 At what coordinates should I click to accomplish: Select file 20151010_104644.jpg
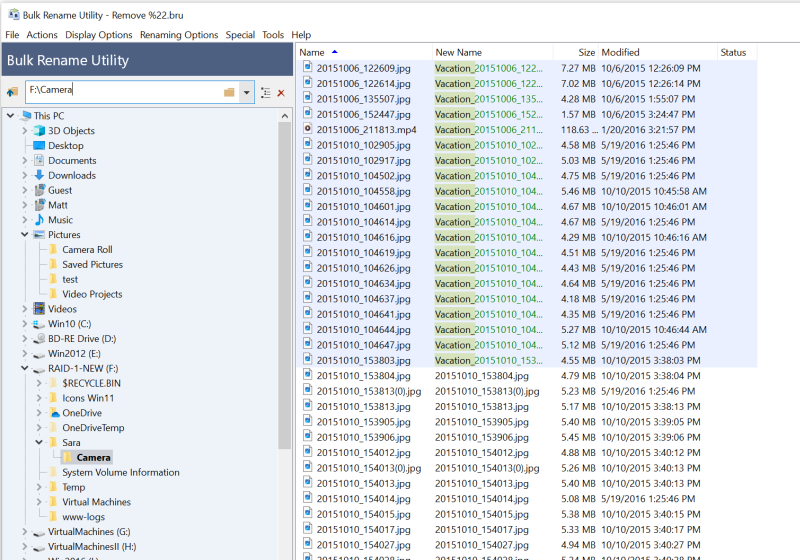(363, 329)
